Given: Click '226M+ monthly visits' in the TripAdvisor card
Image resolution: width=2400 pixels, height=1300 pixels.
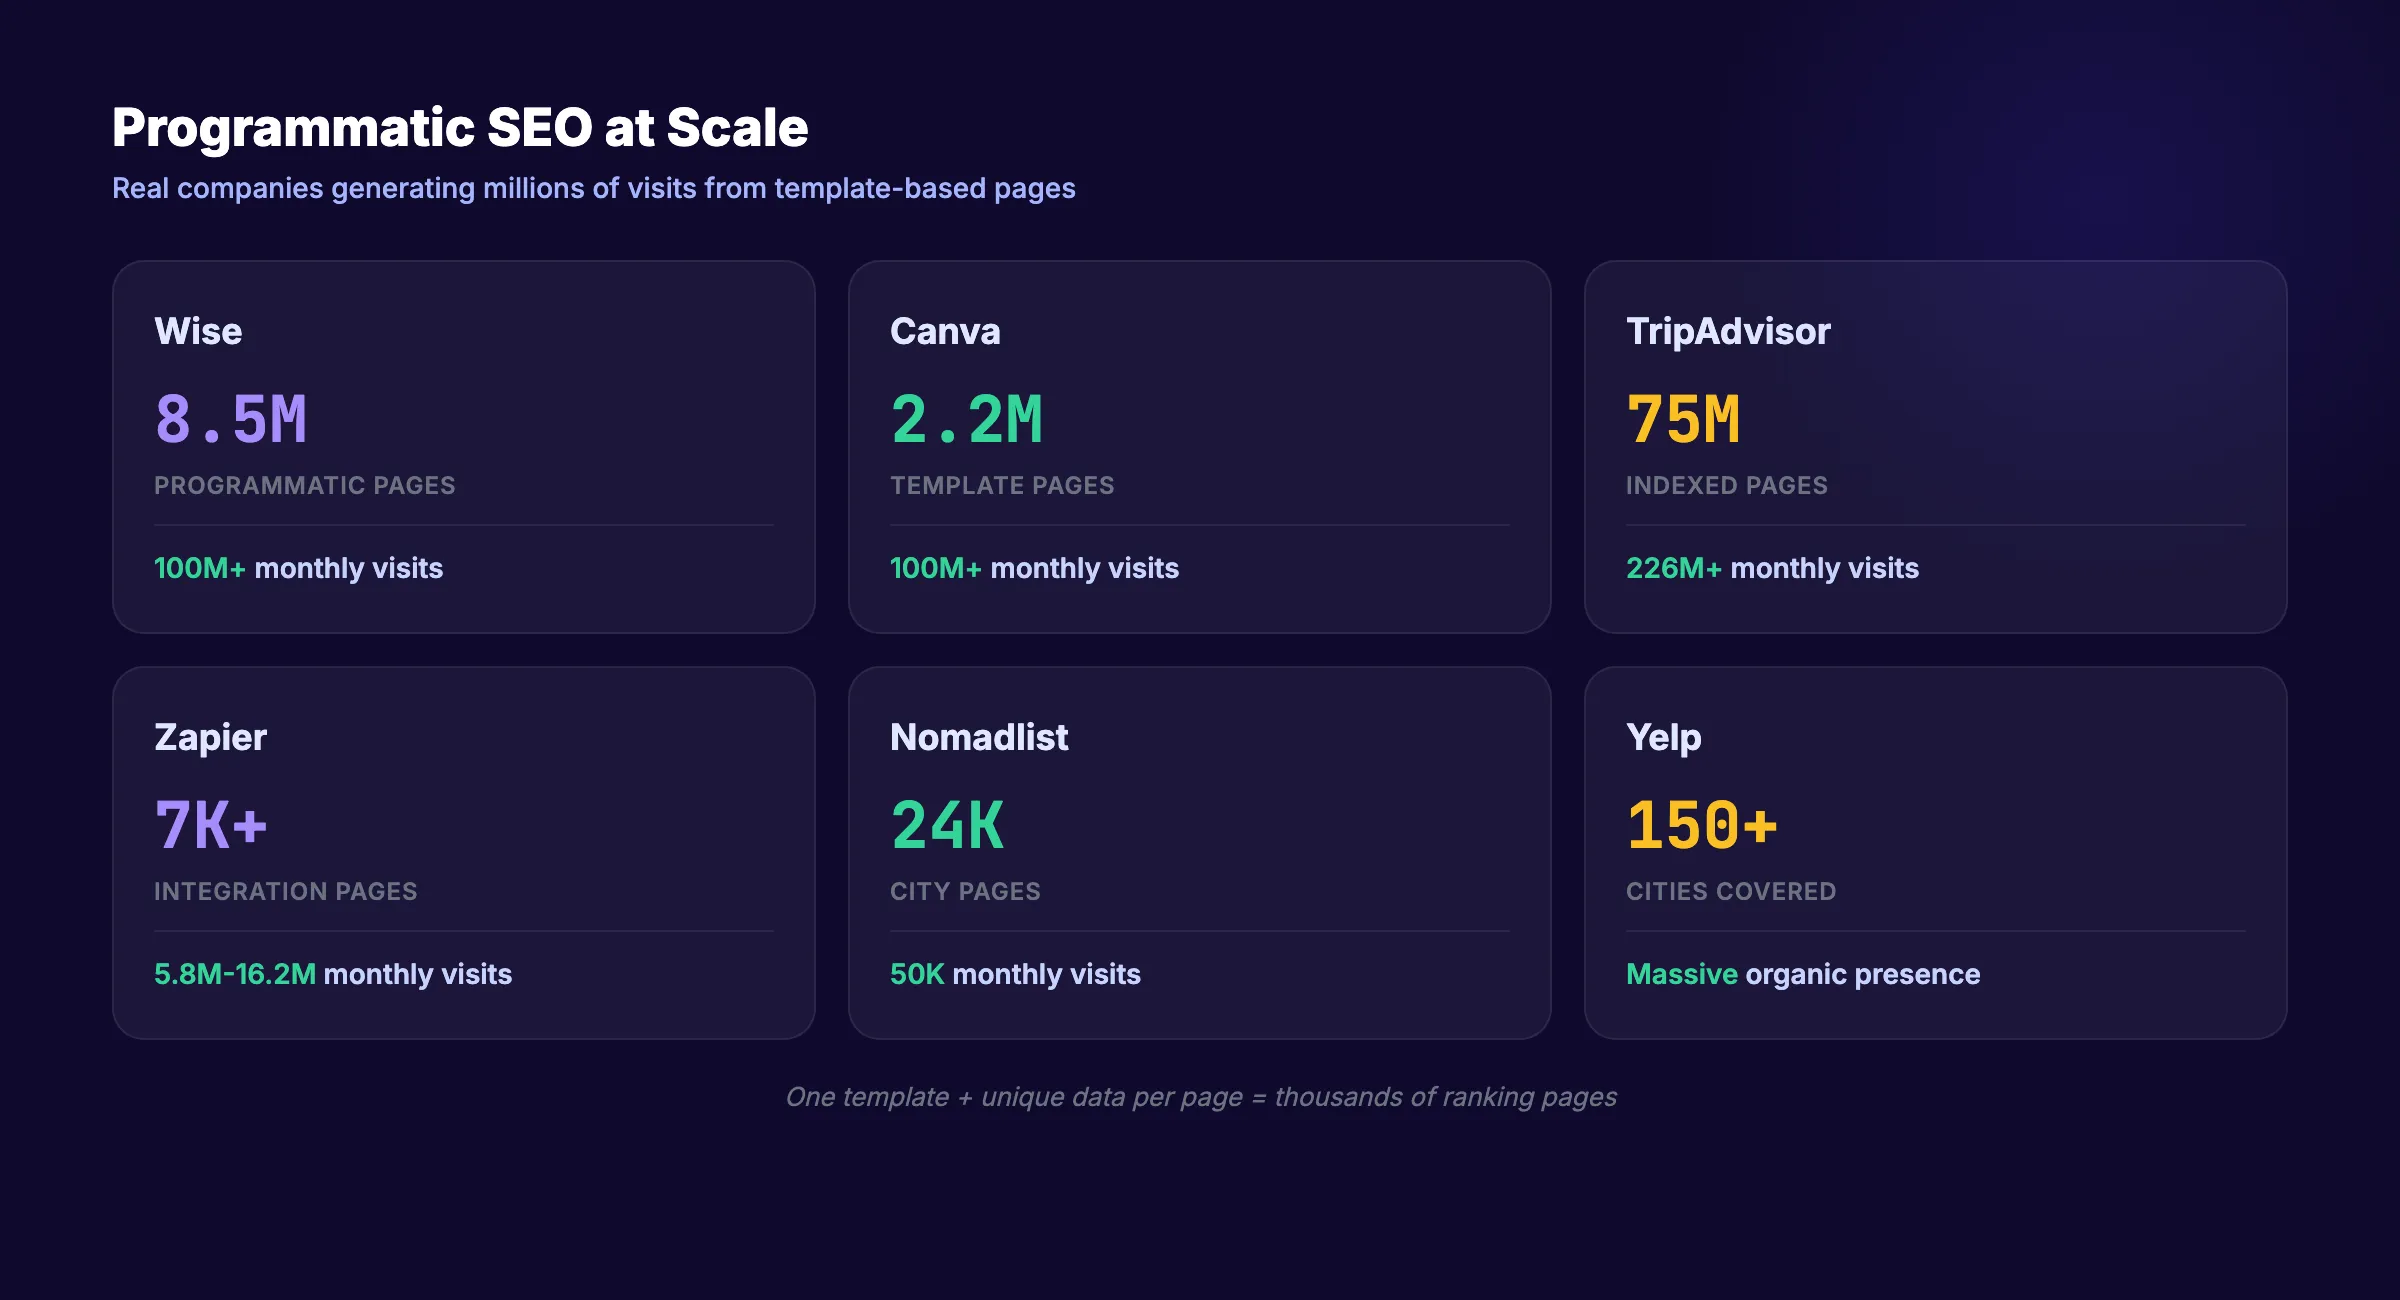Looking at the screenshot, I should [x=1772, y=568].
